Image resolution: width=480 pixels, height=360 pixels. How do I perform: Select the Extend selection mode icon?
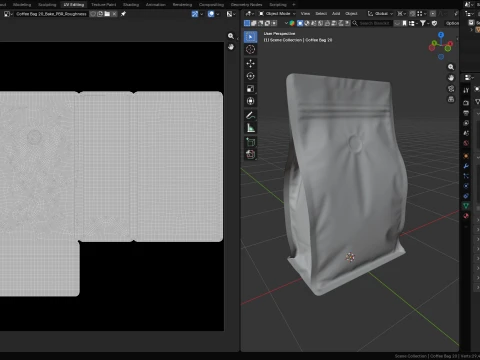coord(254,23)
